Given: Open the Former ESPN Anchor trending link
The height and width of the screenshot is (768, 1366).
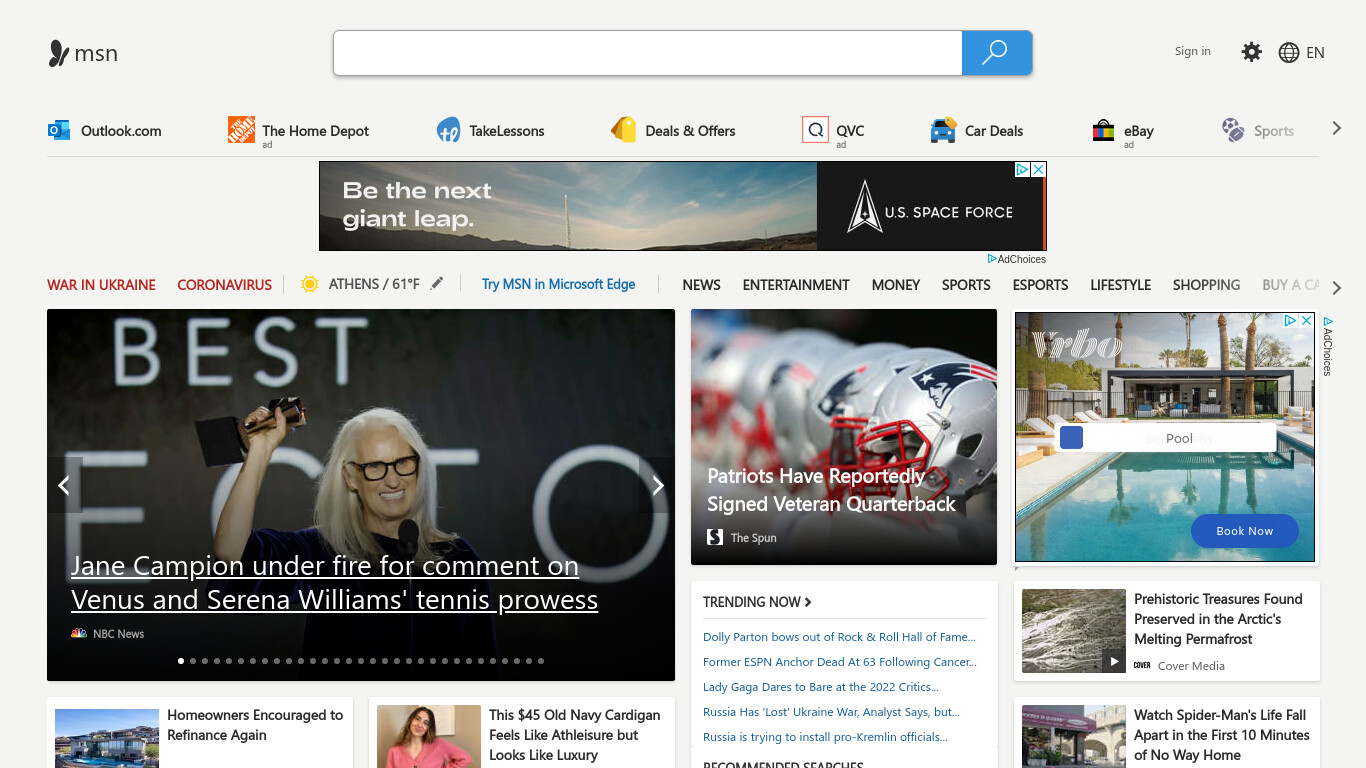Looking at the screenshot, I should [x=840, y=662].
